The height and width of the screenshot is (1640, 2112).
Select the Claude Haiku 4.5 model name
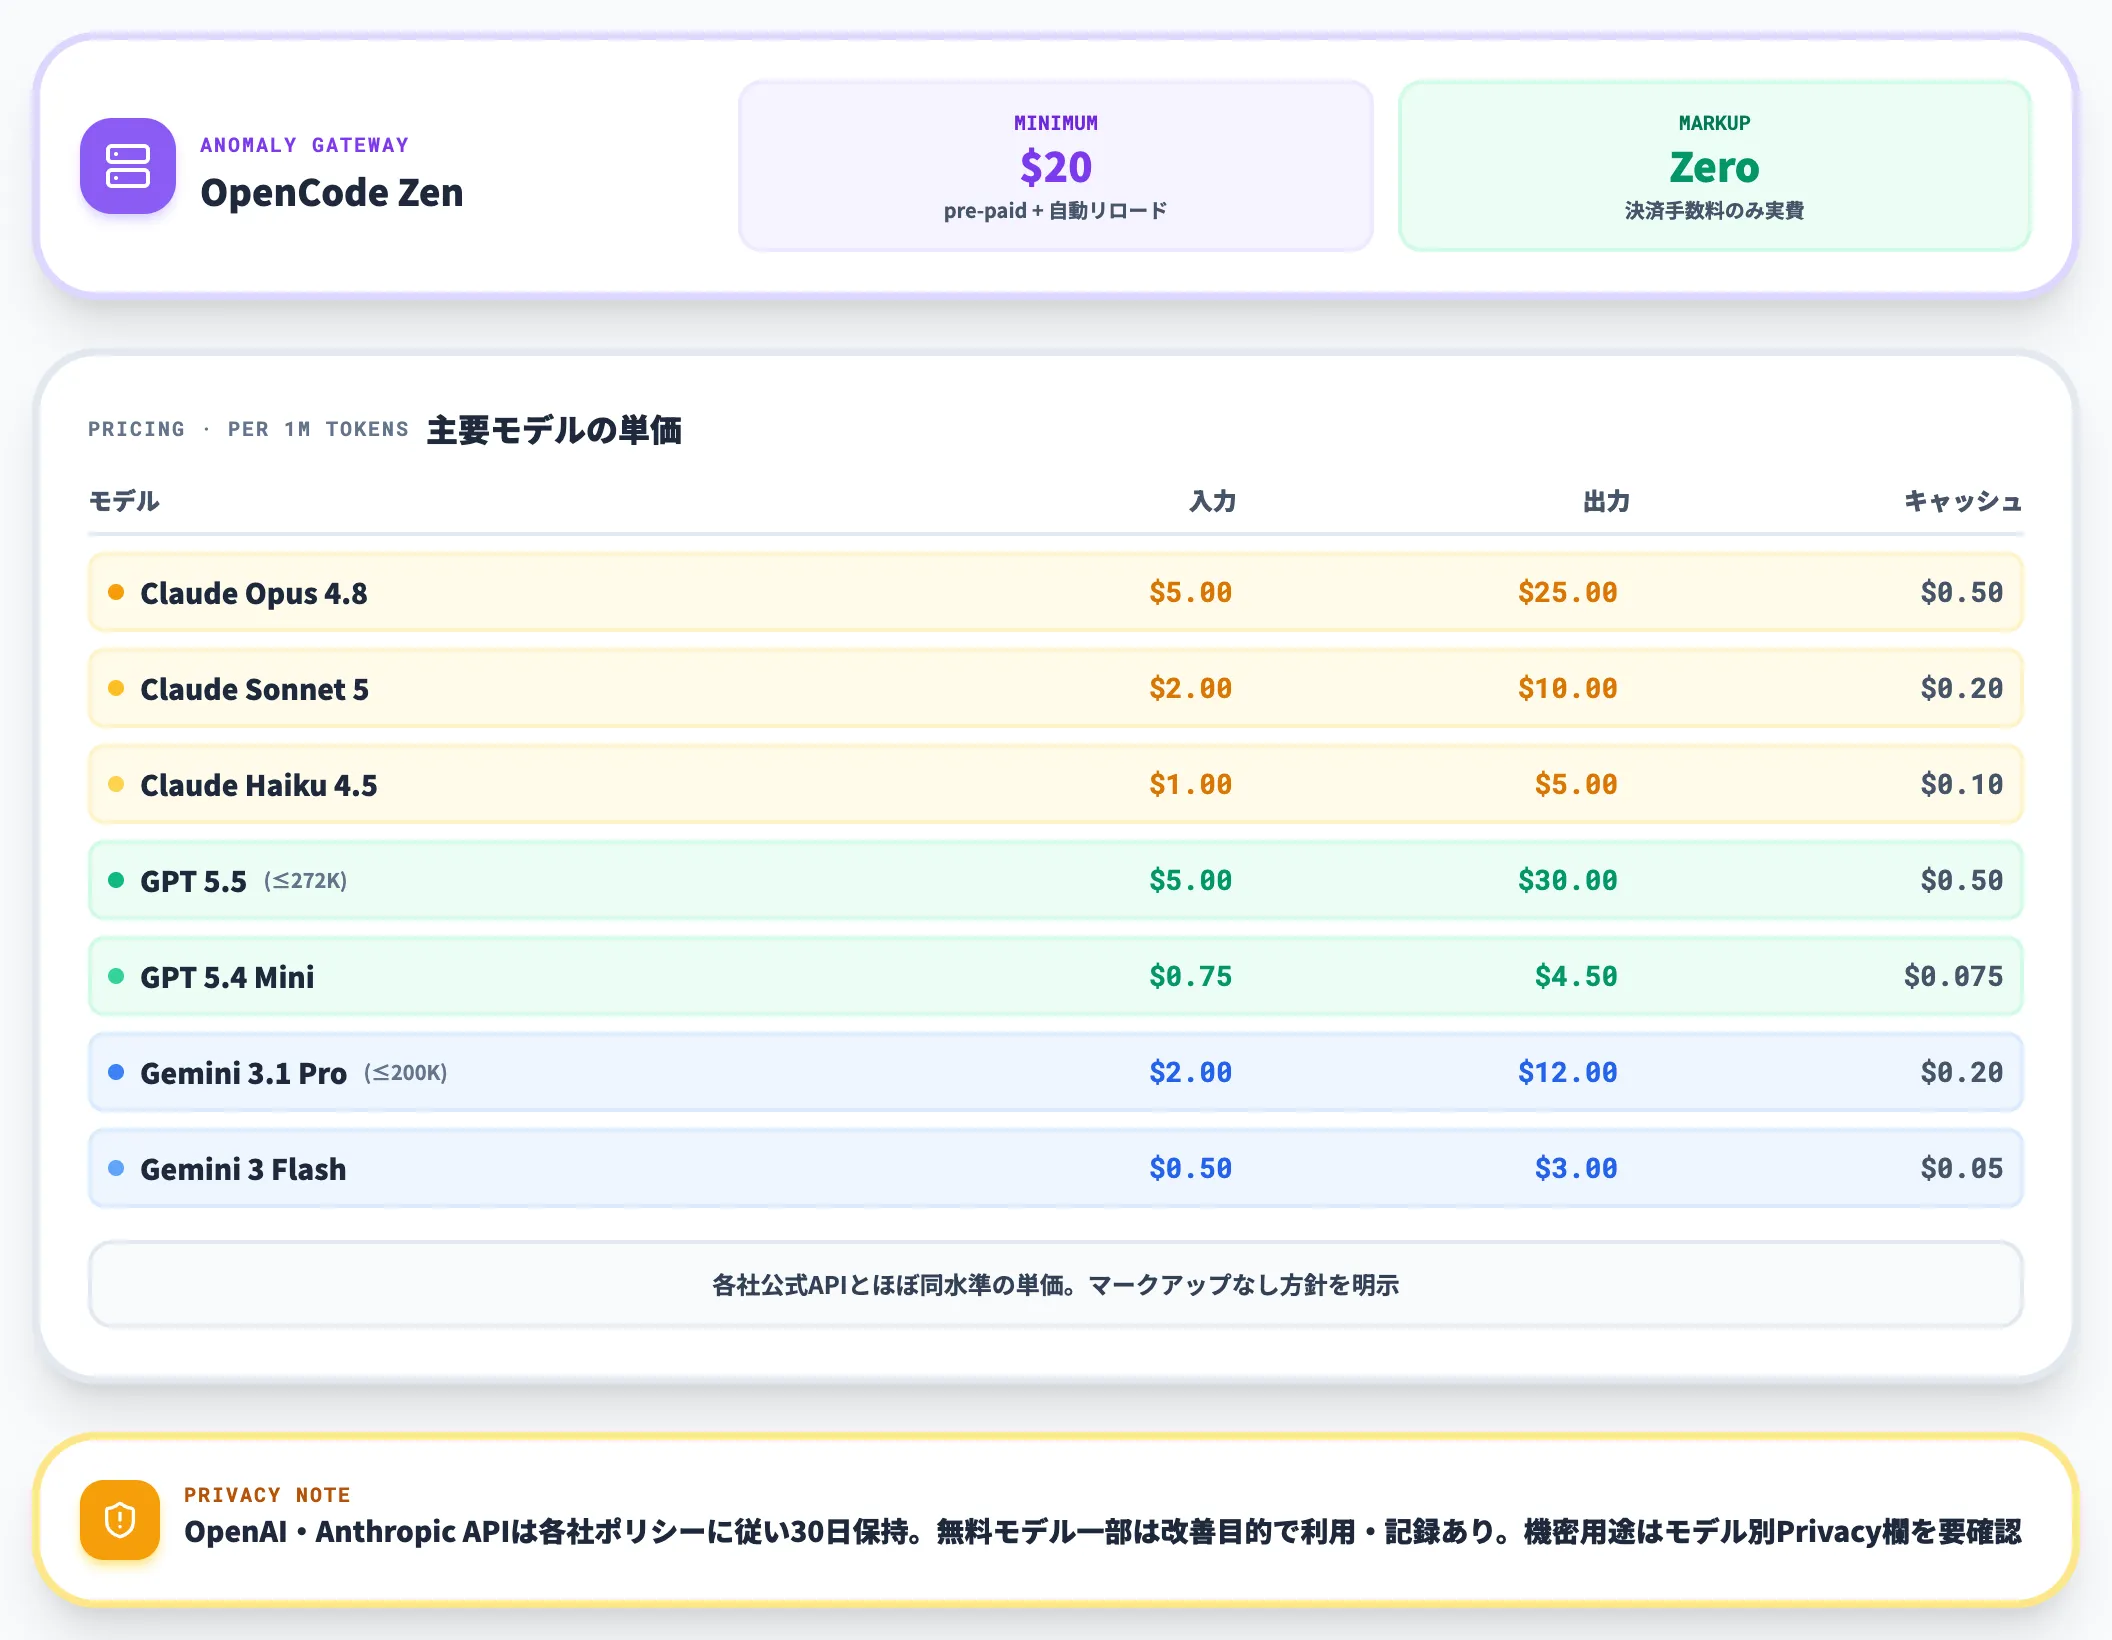(259, 785)
